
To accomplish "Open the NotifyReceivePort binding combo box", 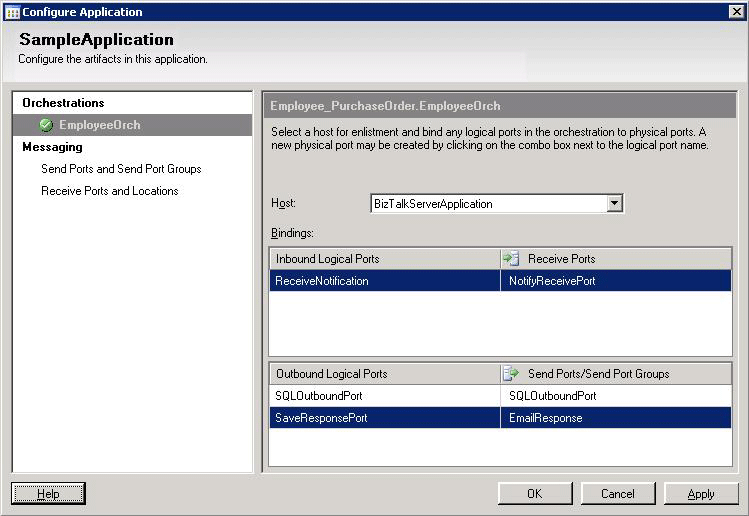I will tap(615, 281).
